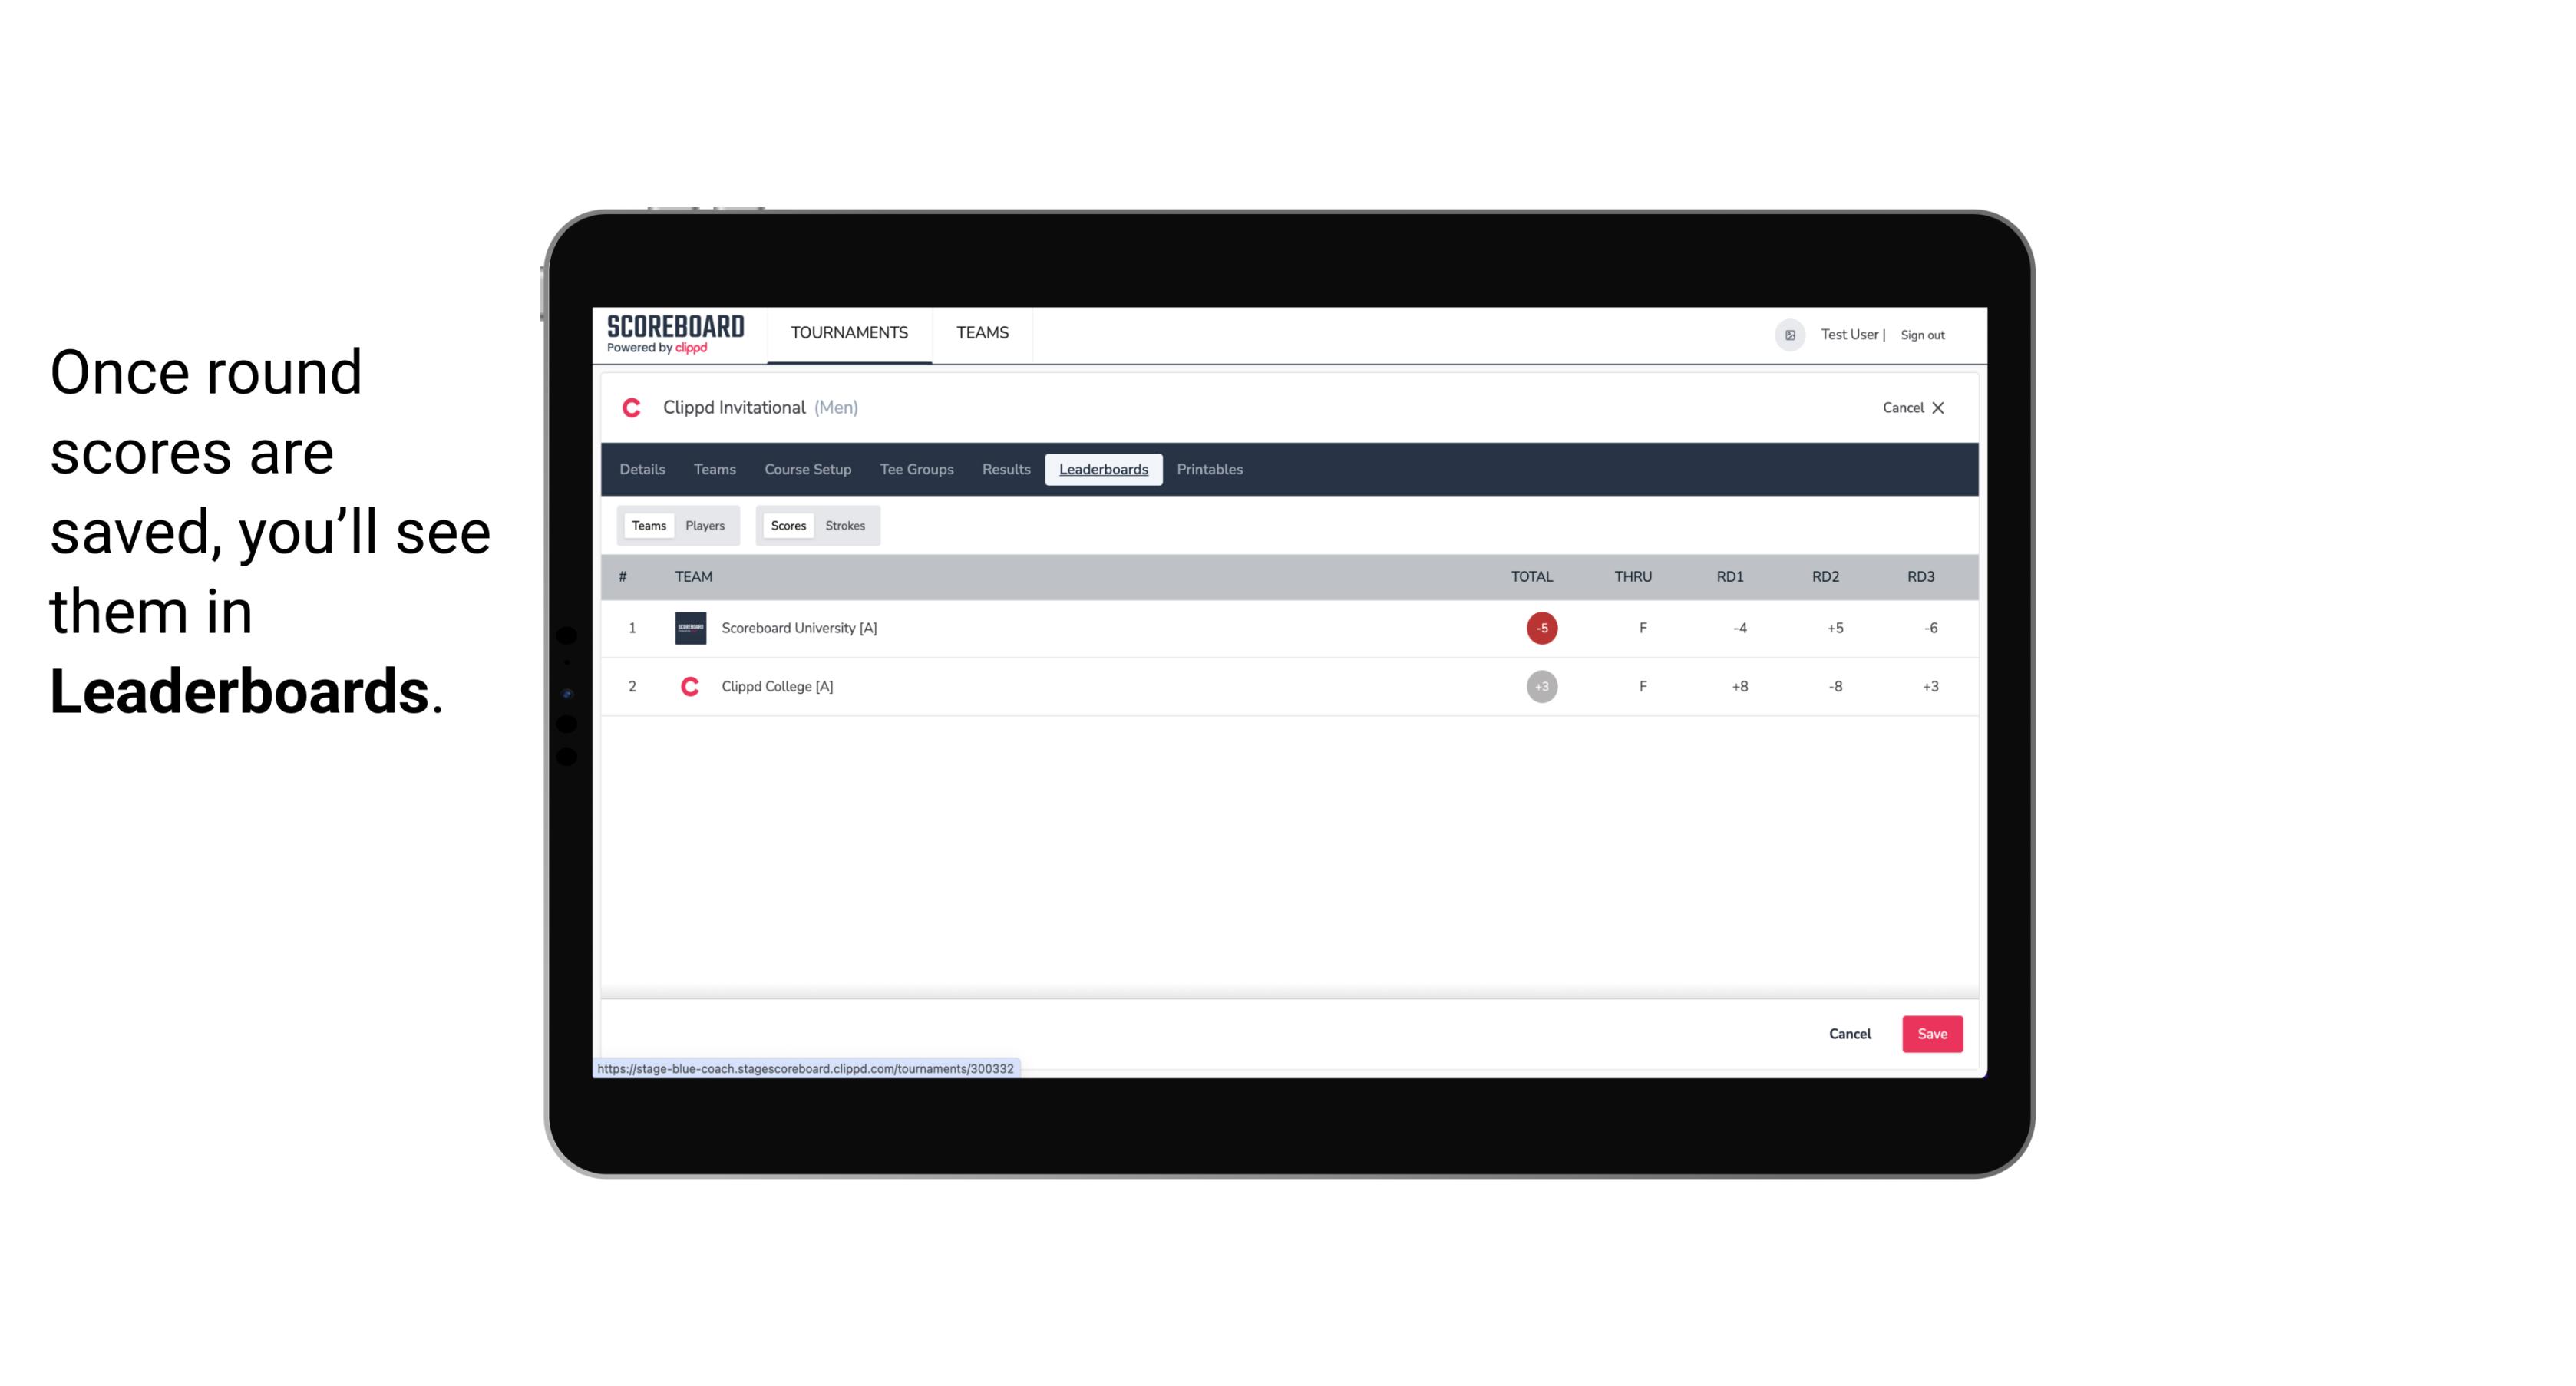This screenshot has width=2576, height=1386.
Task: Open TOURNAMENTS dropdown menu
Action: (x=848, y=333)
